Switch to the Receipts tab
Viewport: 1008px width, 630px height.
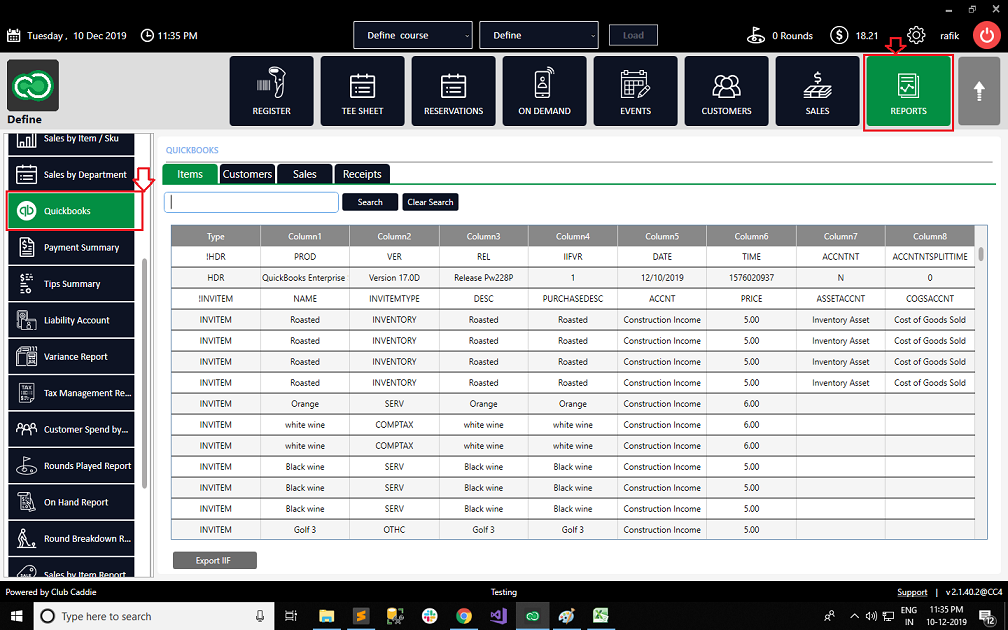click(x=362, y=174)
